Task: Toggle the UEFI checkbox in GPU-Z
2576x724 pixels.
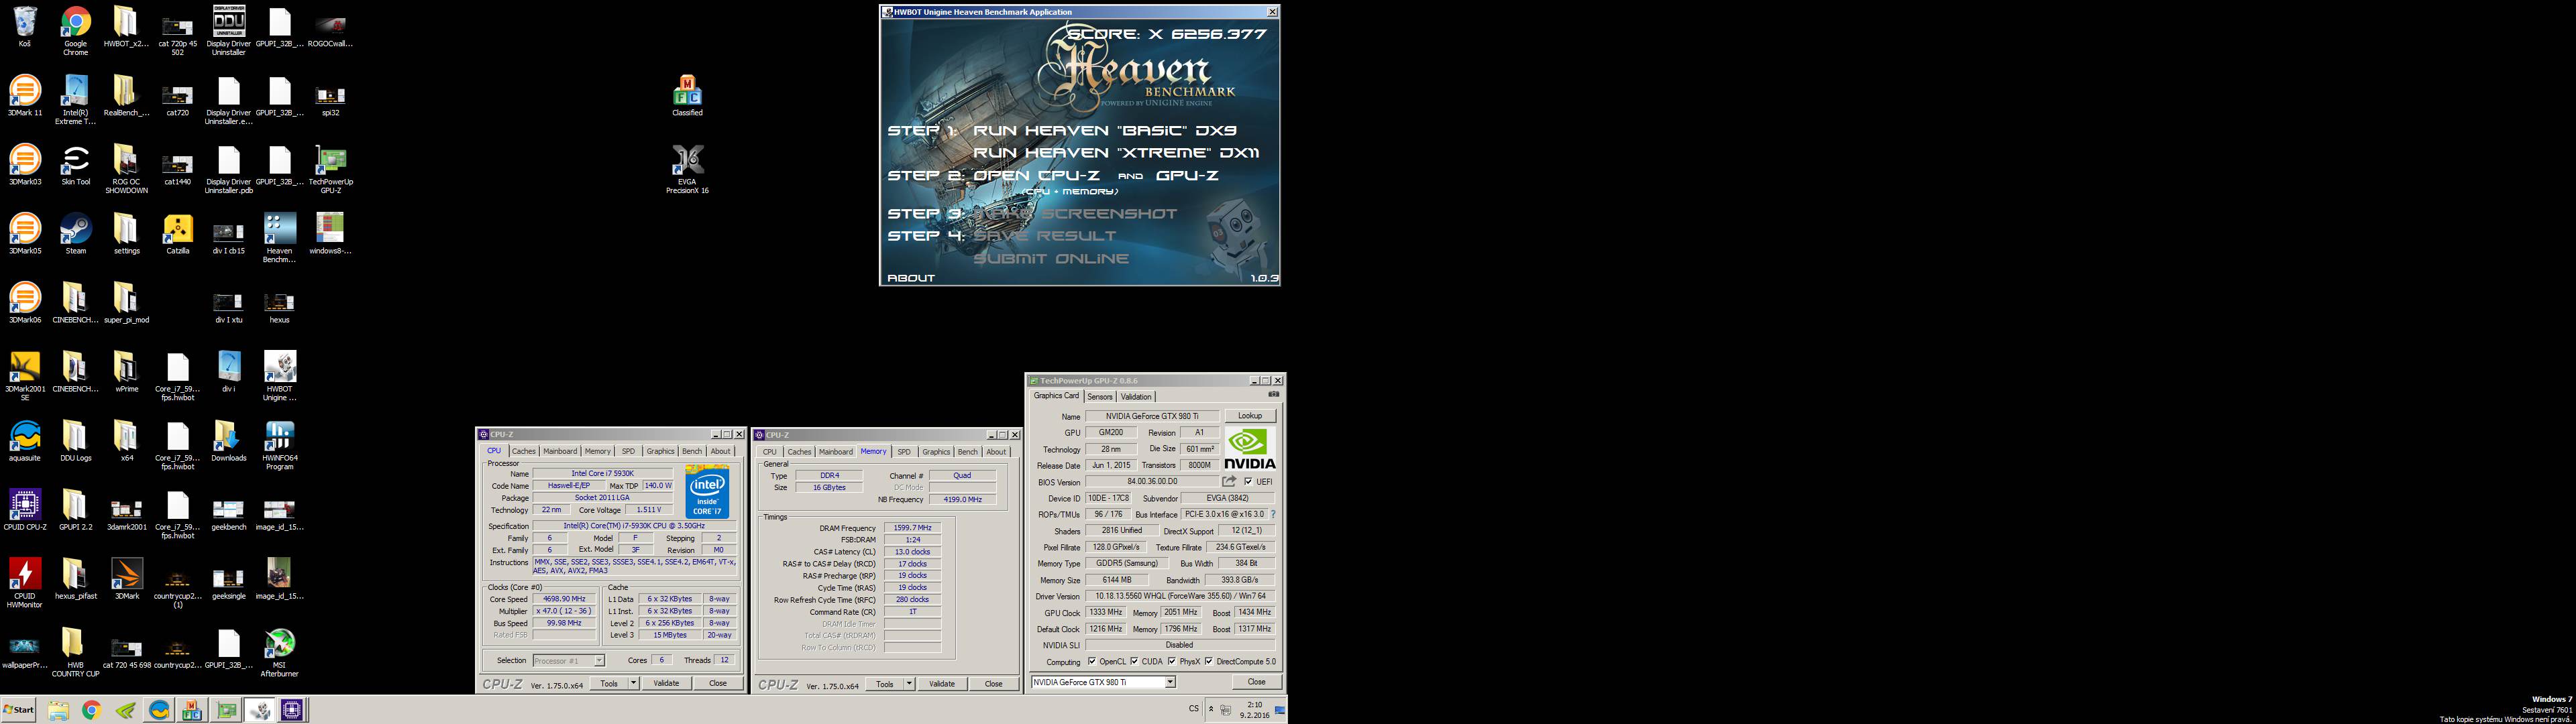Action: pos(1248,482)
